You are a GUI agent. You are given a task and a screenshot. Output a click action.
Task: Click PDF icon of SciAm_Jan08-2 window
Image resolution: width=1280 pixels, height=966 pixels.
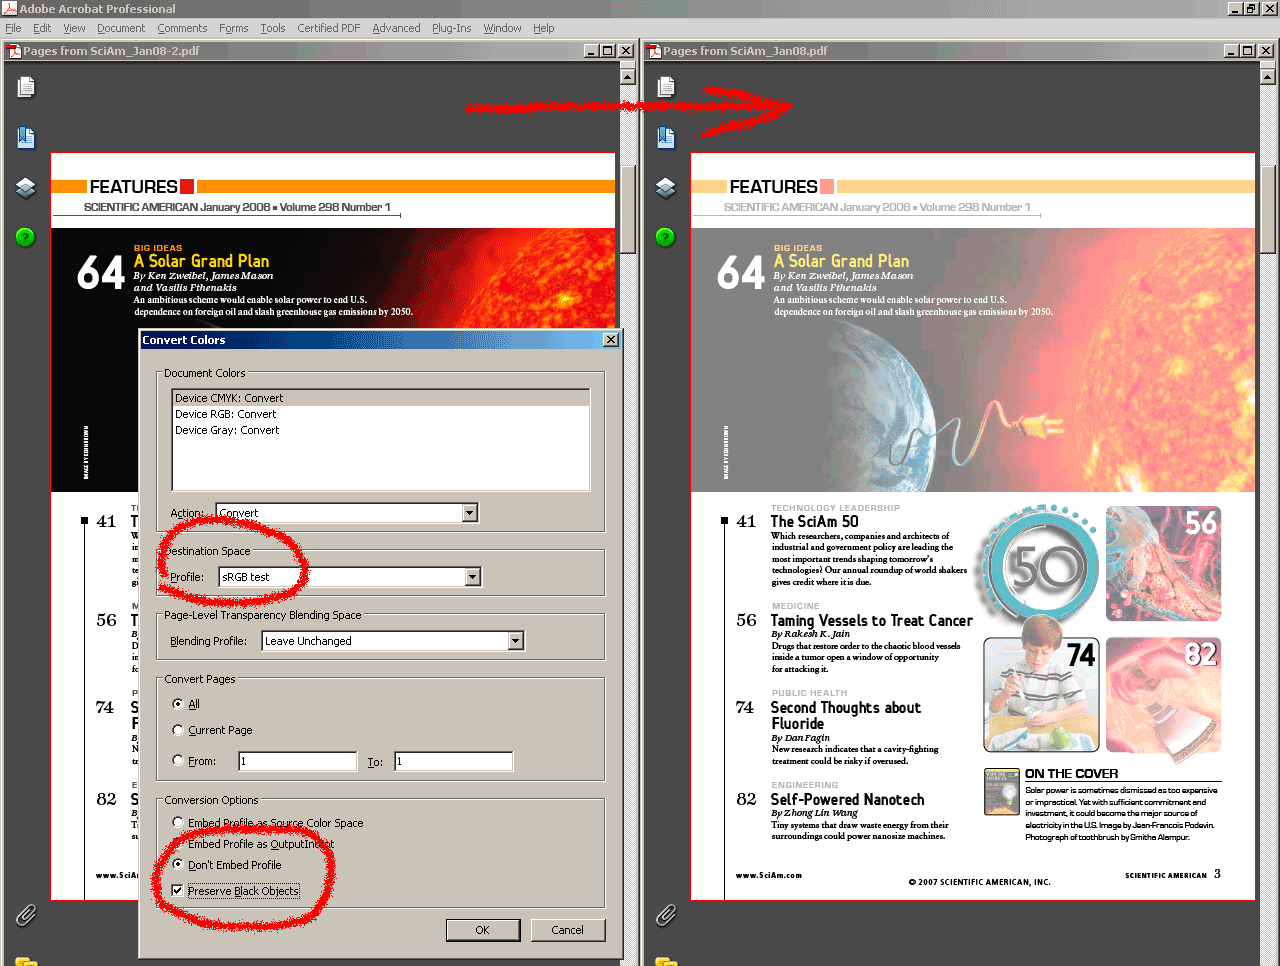point(14,50)
